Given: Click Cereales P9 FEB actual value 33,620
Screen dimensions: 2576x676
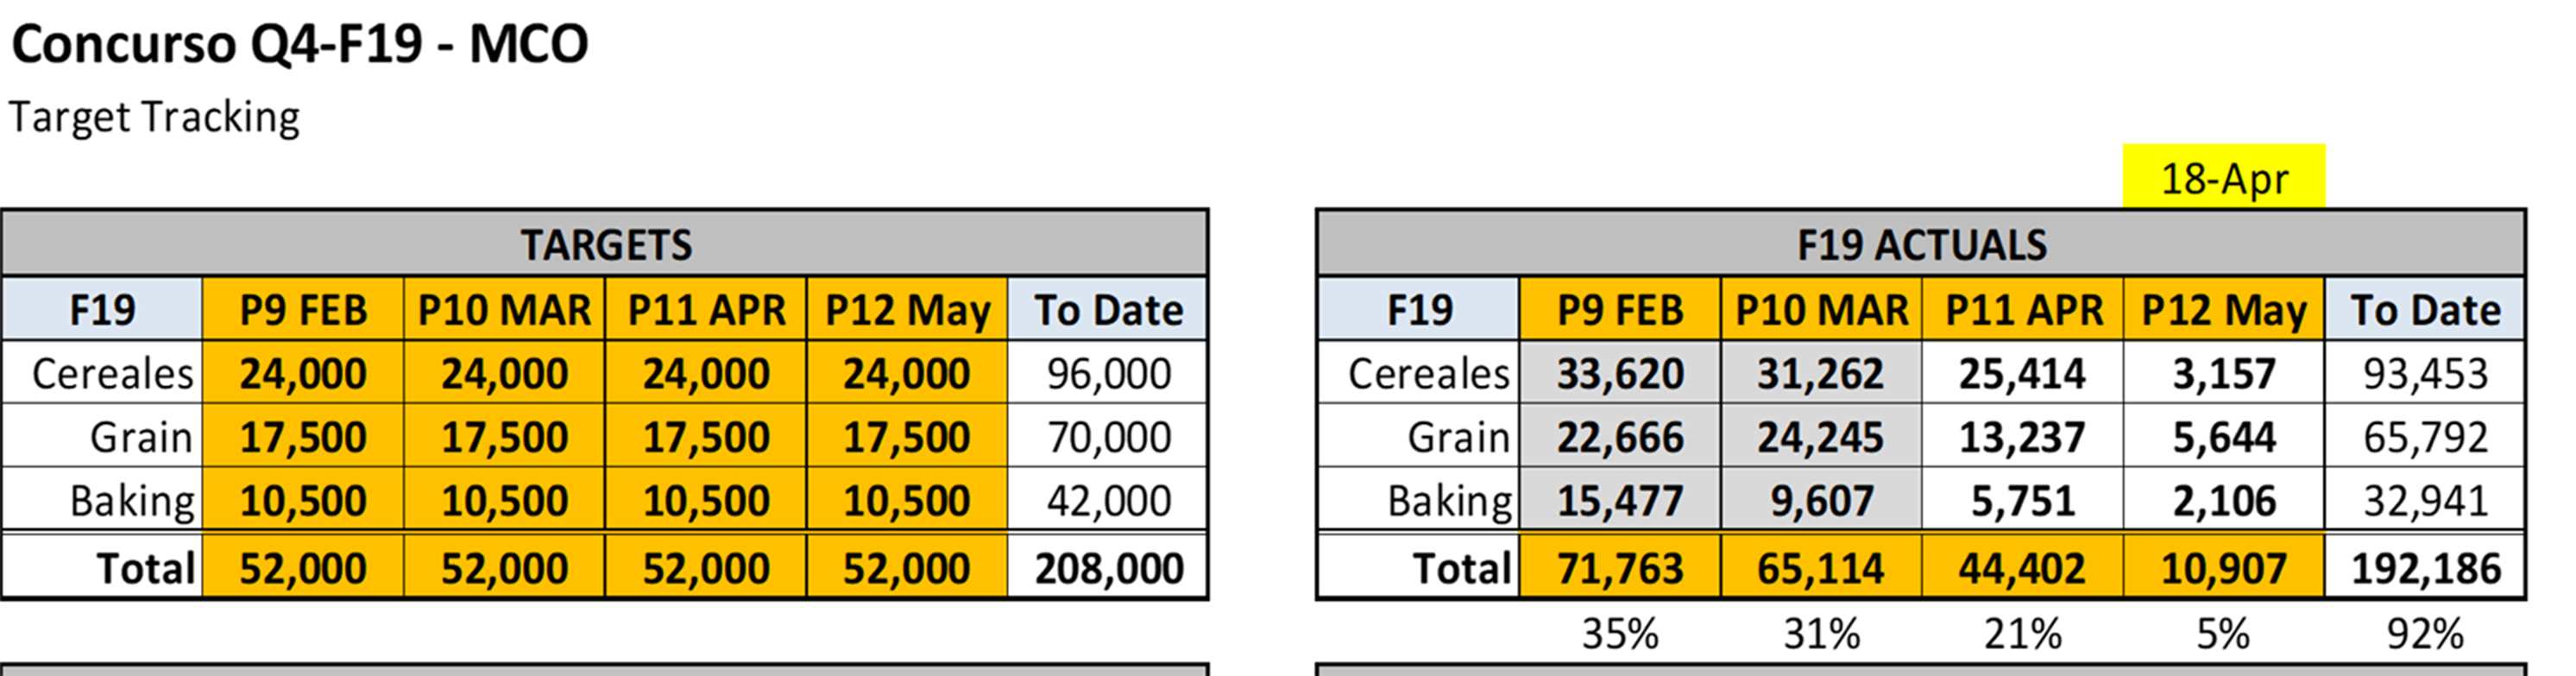Looking at the screenshot, I should pyautogui.click(x=1620, y=374).
